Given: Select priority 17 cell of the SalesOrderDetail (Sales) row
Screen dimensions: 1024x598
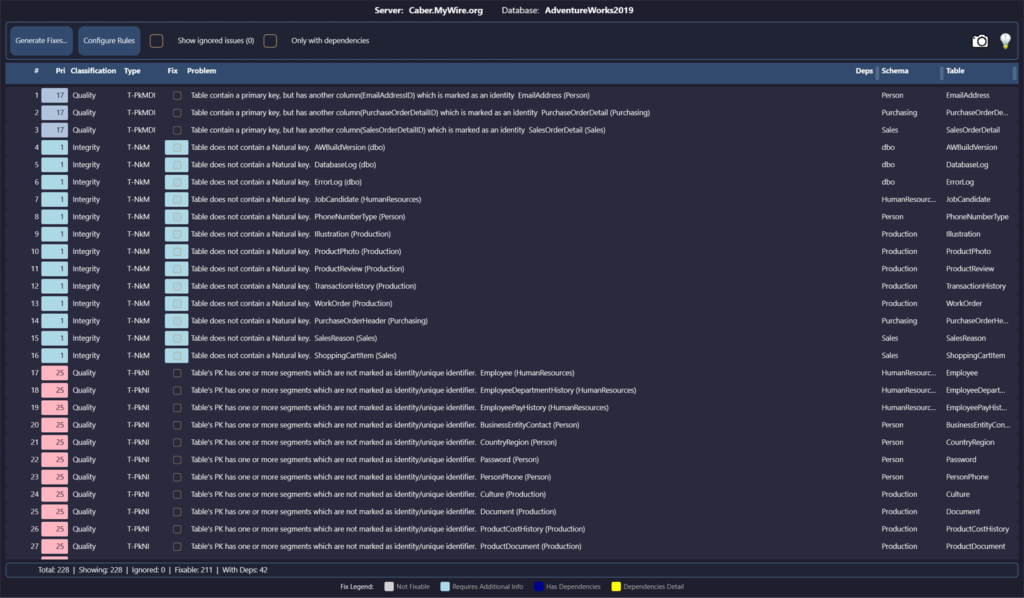Looking at the screenshot, I should point(55,130).
